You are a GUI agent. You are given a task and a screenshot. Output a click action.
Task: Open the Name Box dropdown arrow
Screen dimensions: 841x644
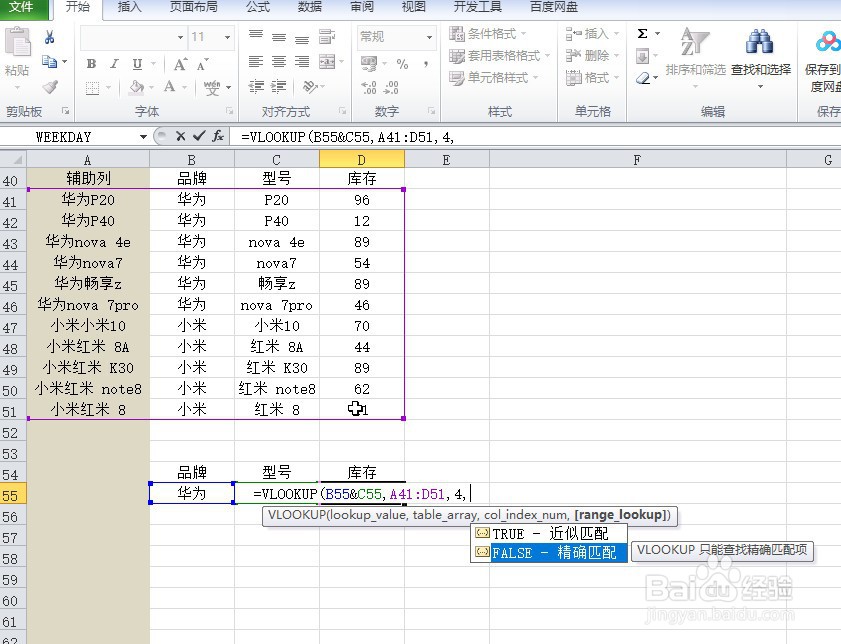click(x=143, y=137)
